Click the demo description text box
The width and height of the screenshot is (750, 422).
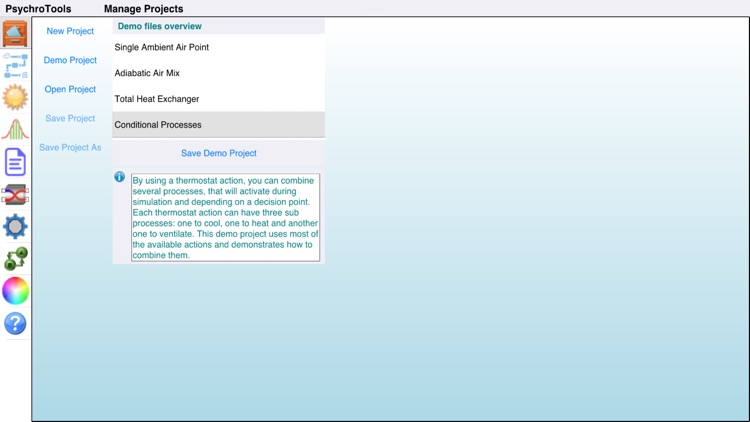[x=225, y=218]
